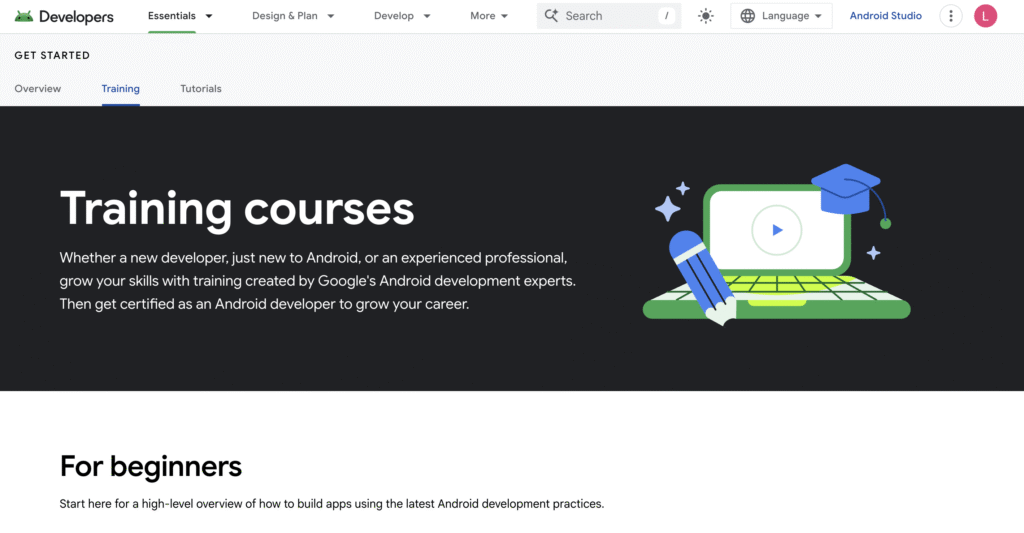Open the More menu

(483, 16)
